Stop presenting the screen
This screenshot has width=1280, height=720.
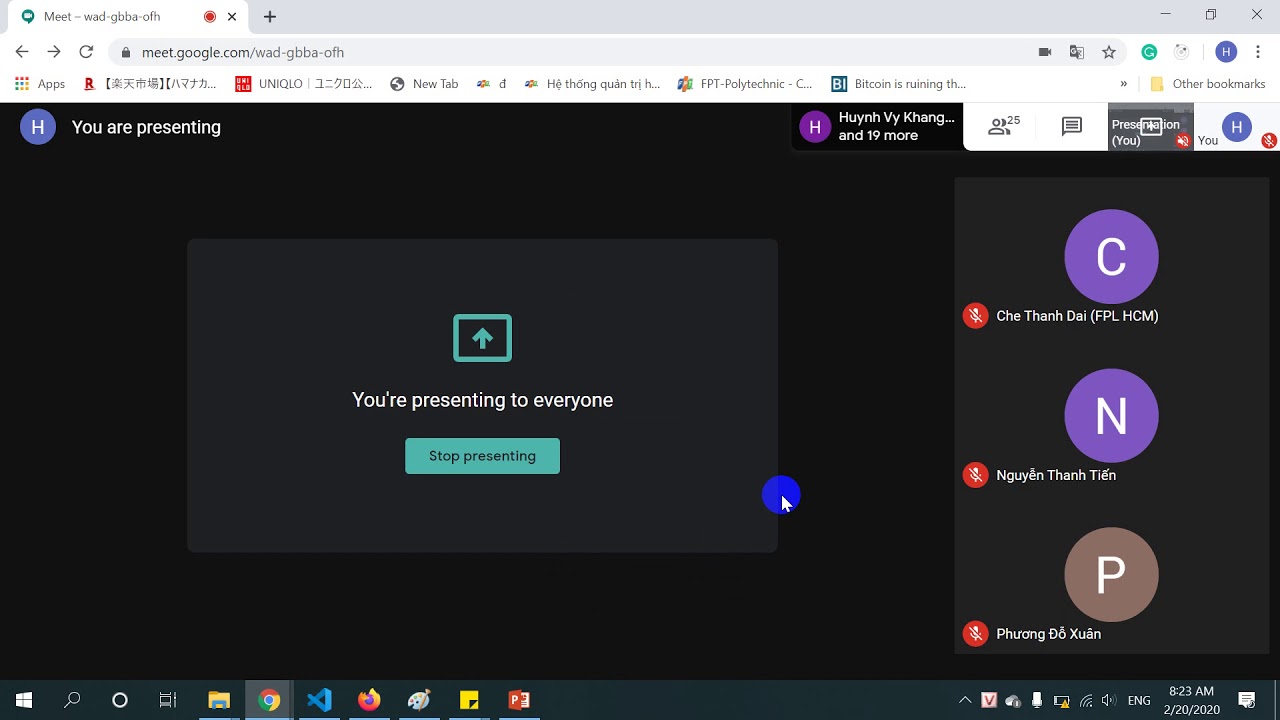pos(482,456)
